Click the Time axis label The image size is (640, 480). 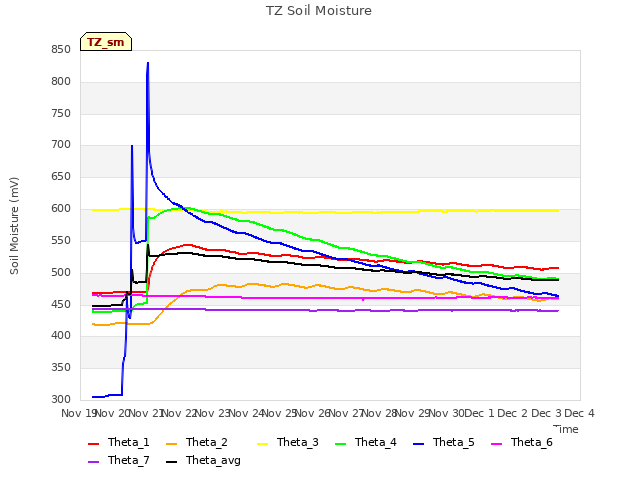(x=566, y=429)
